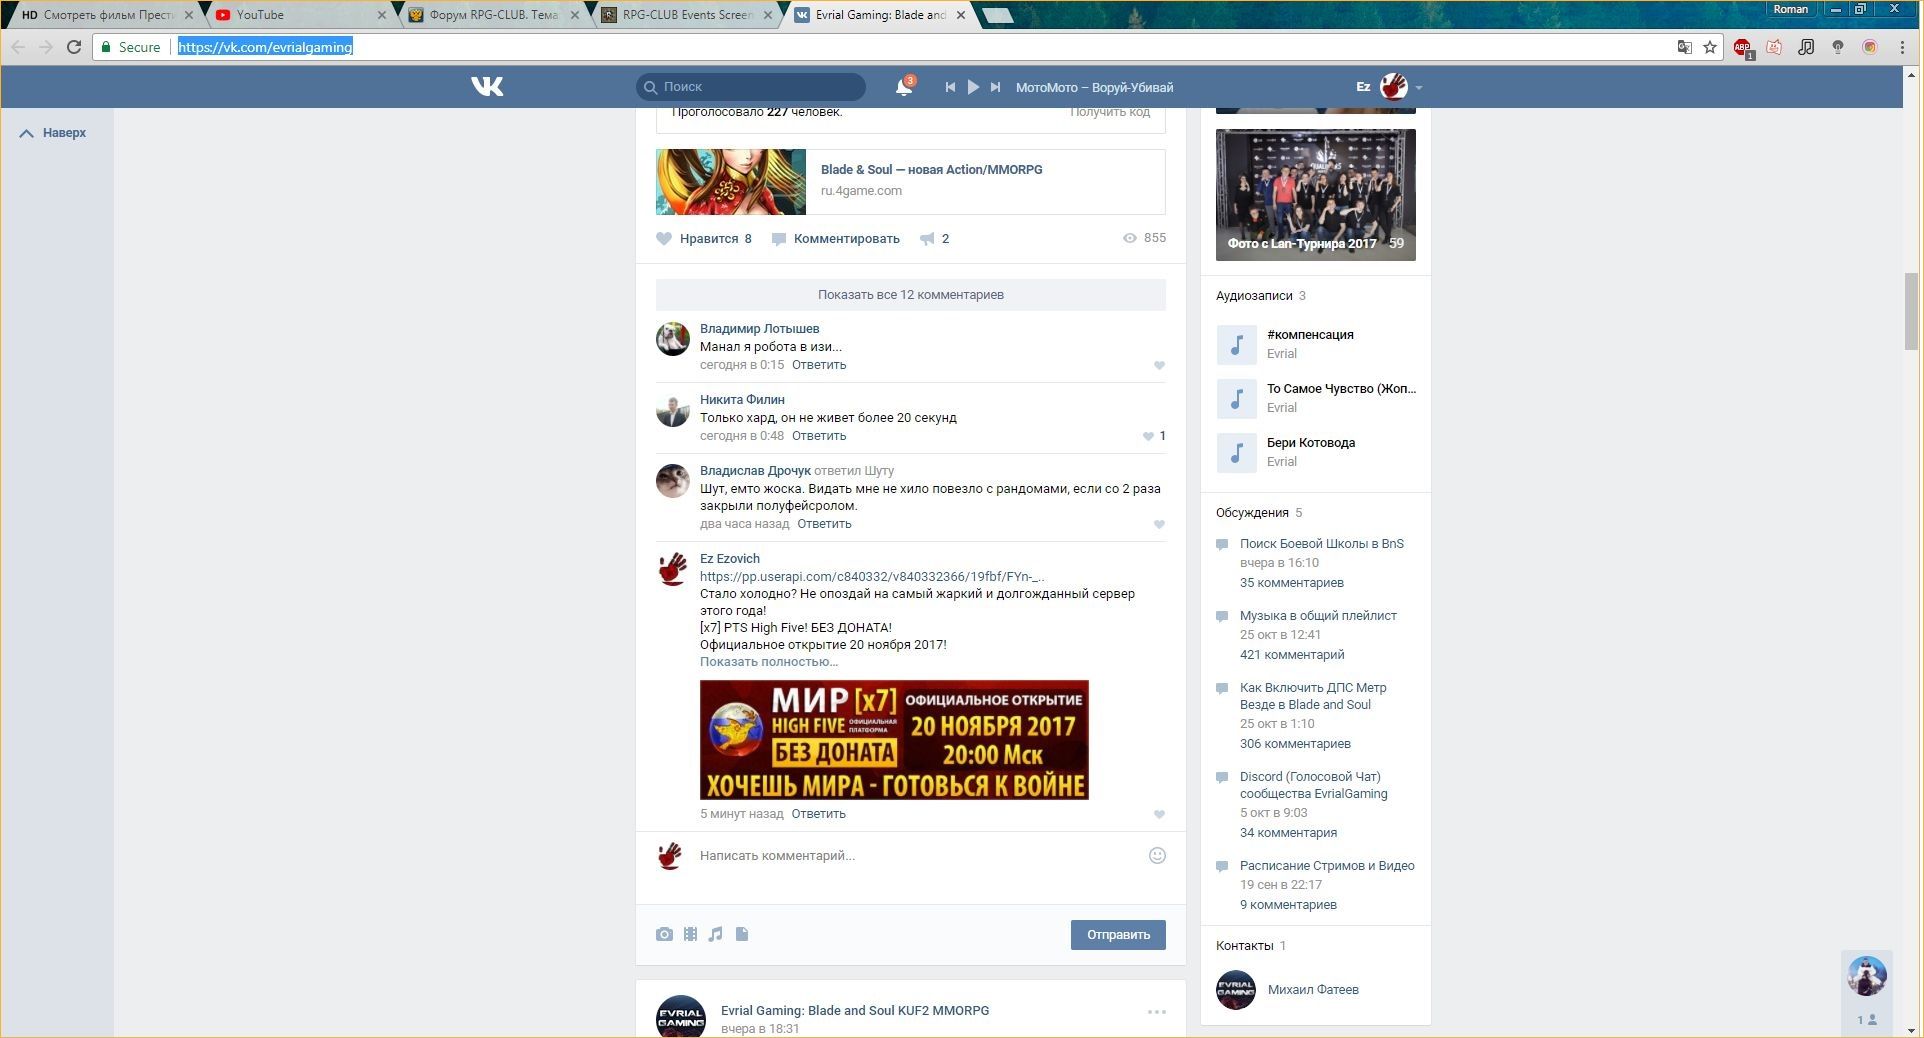Attach a video with film icon
This screenshot has height=1038, width=1924.
(690, 935)
